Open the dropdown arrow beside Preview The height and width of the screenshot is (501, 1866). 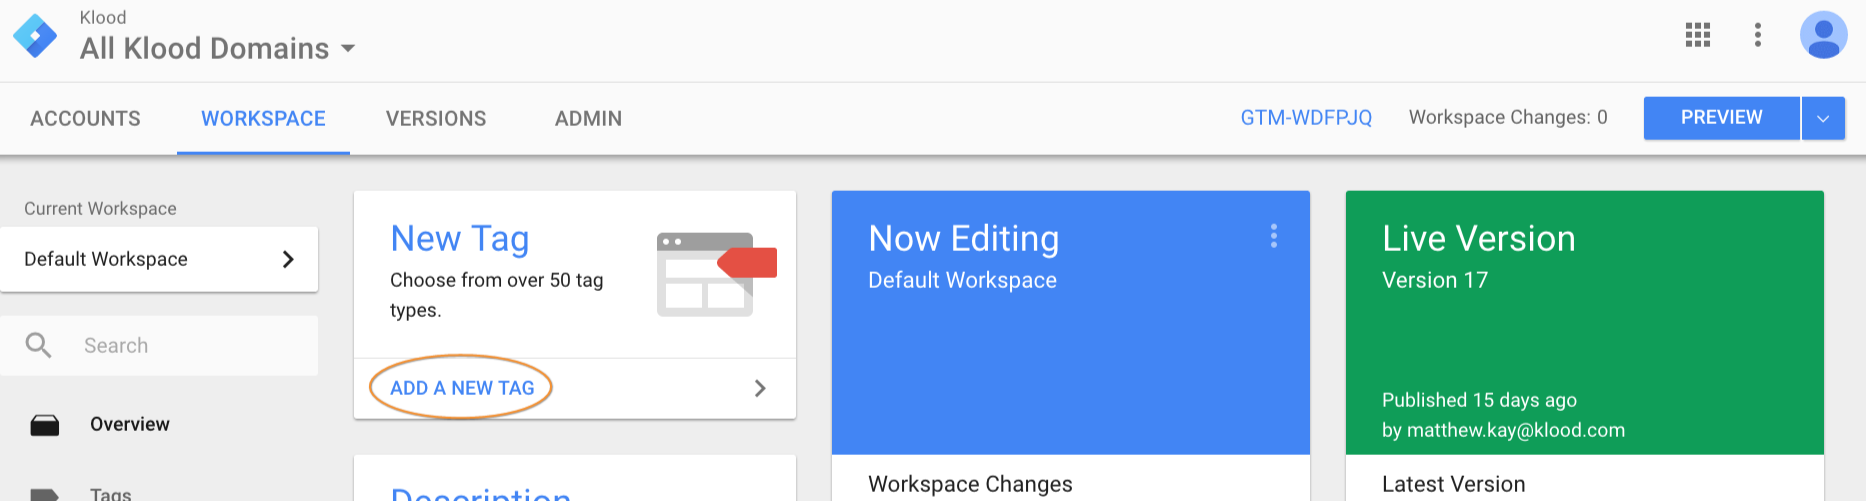click(x=1823, y=118)
